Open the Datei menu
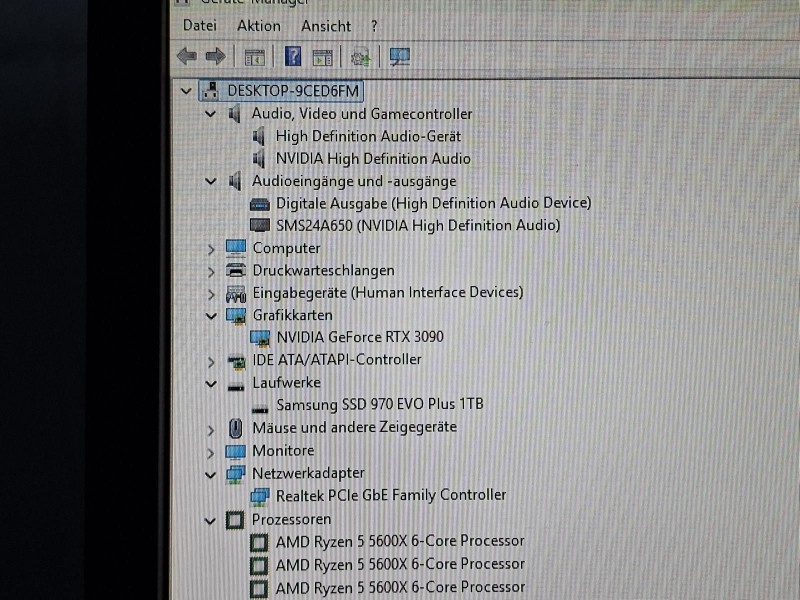800x600 pixels. coord(200,25)
